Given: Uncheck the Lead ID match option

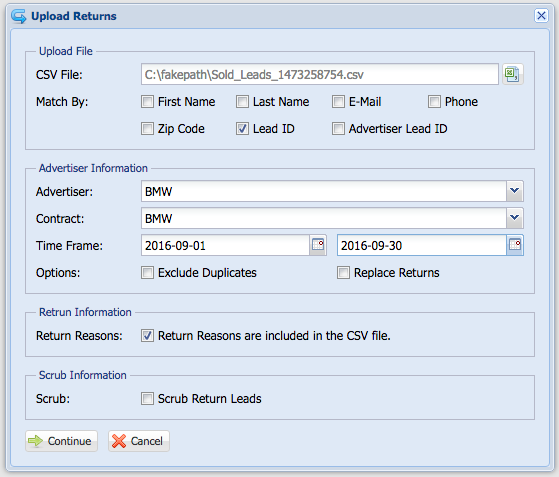Looking at the screenshot, I should pyautogui.click(x=242, y=128).
